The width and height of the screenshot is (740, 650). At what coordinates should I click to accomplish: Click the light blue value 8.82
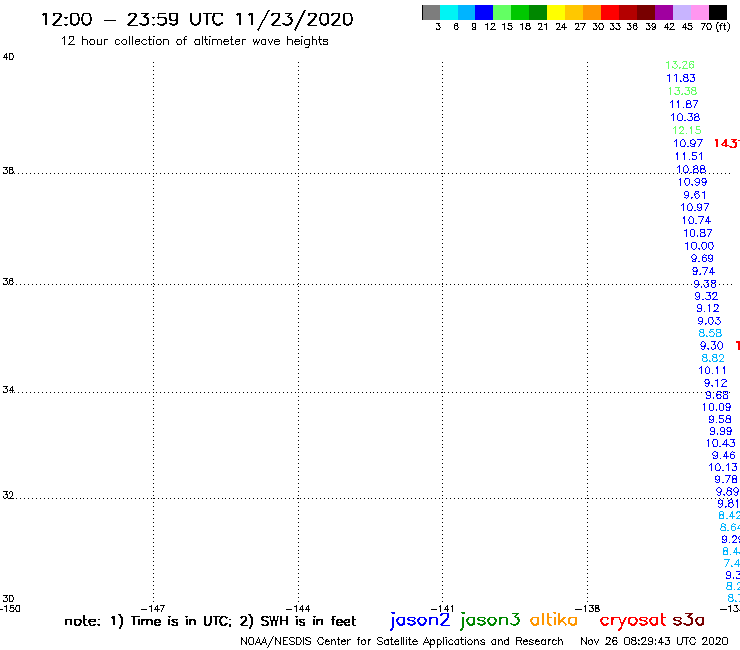pyautogui.click(x=713, y=358)
